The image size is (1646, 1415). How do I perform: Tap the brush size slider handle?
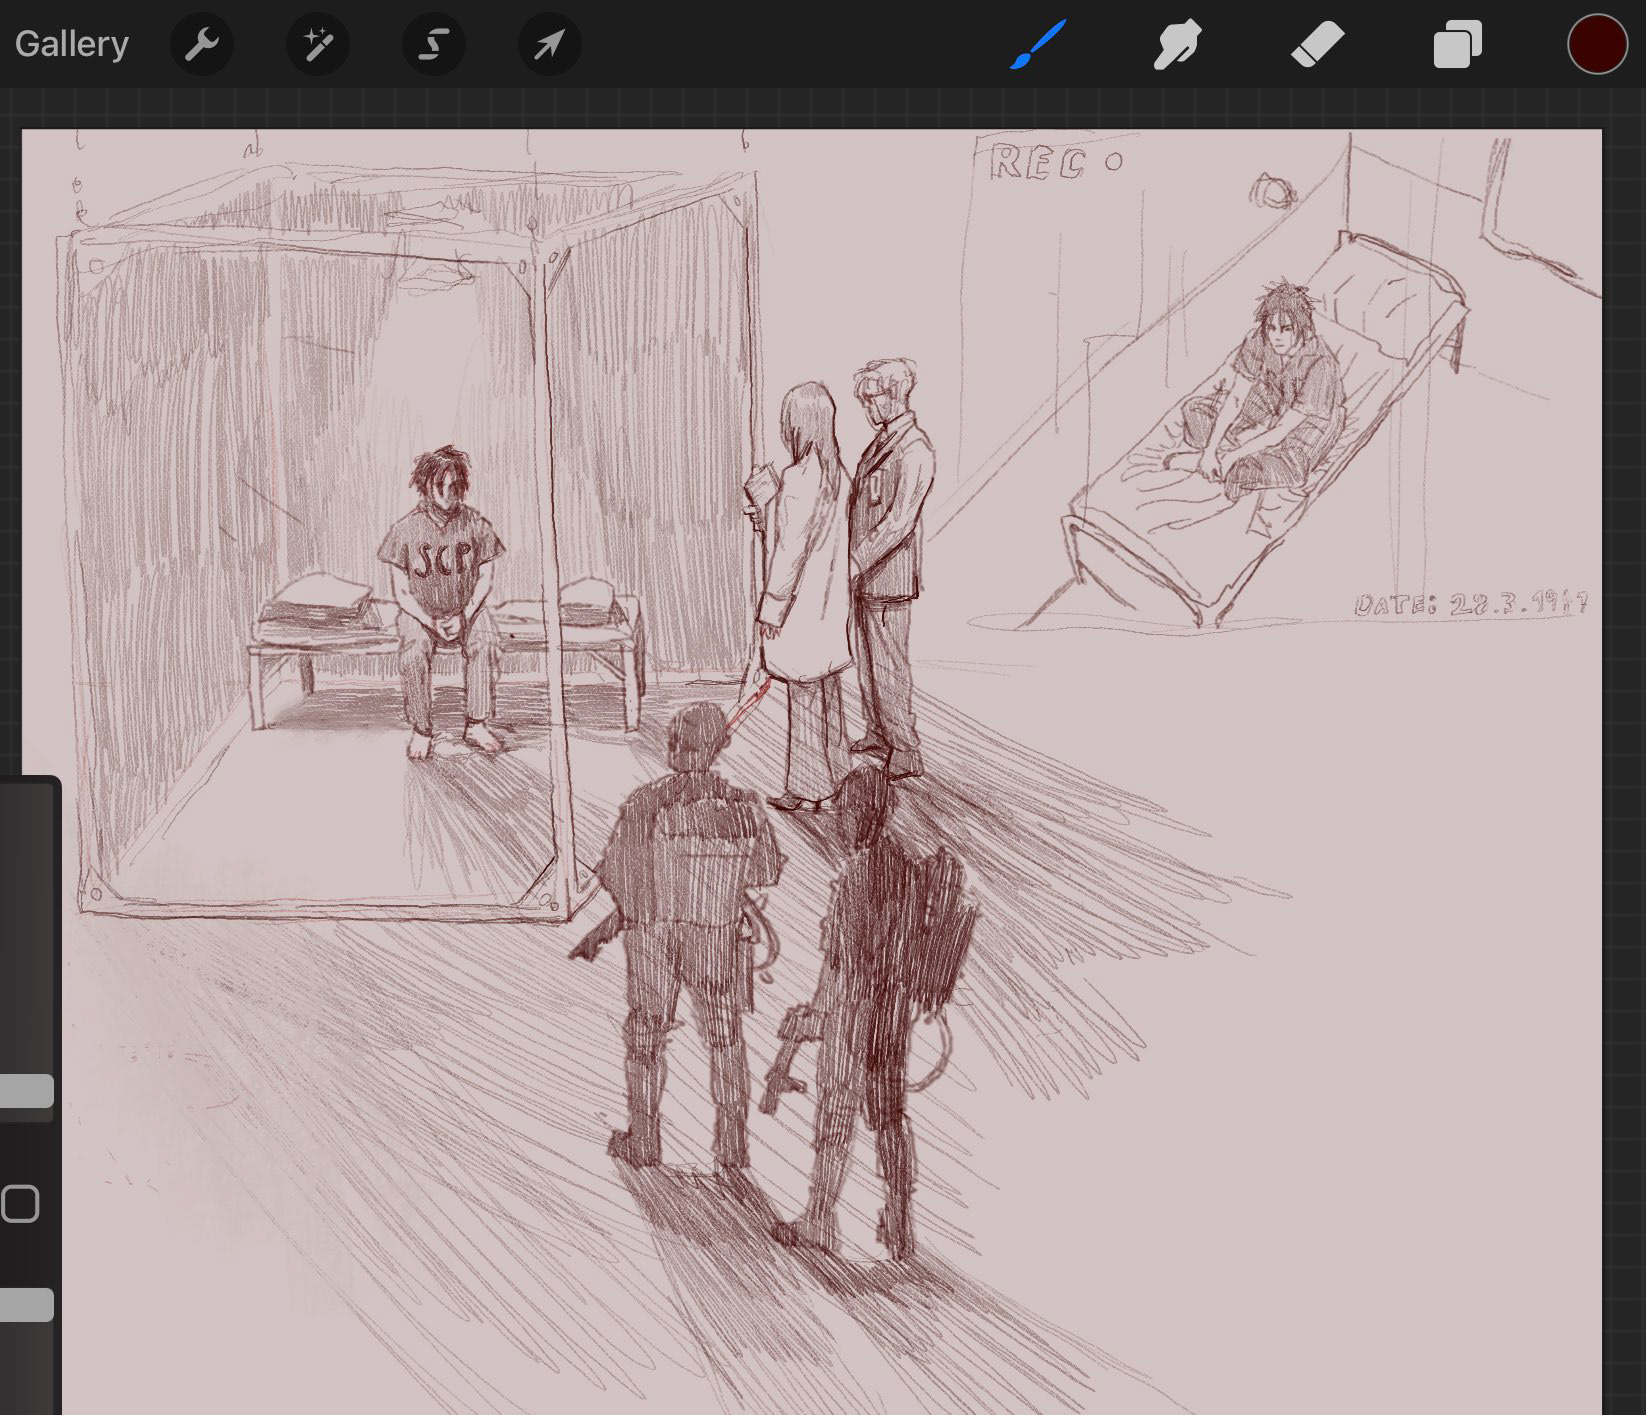pyautogui.click(x=26, y=1091)
